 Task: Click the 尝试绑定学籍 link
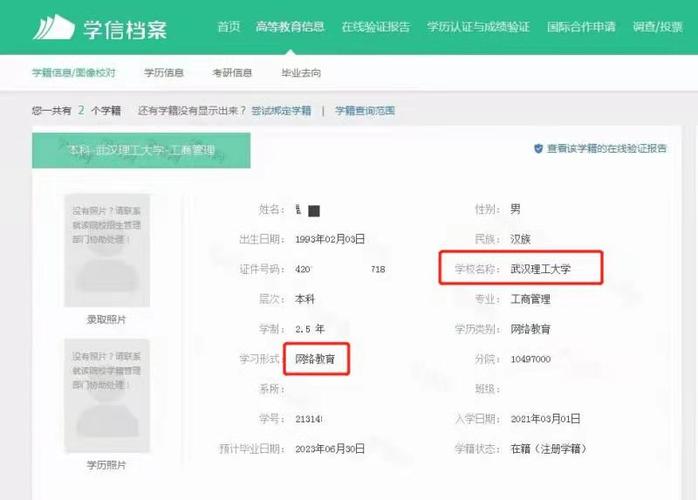pyautogui.click(x=281, y=110)
